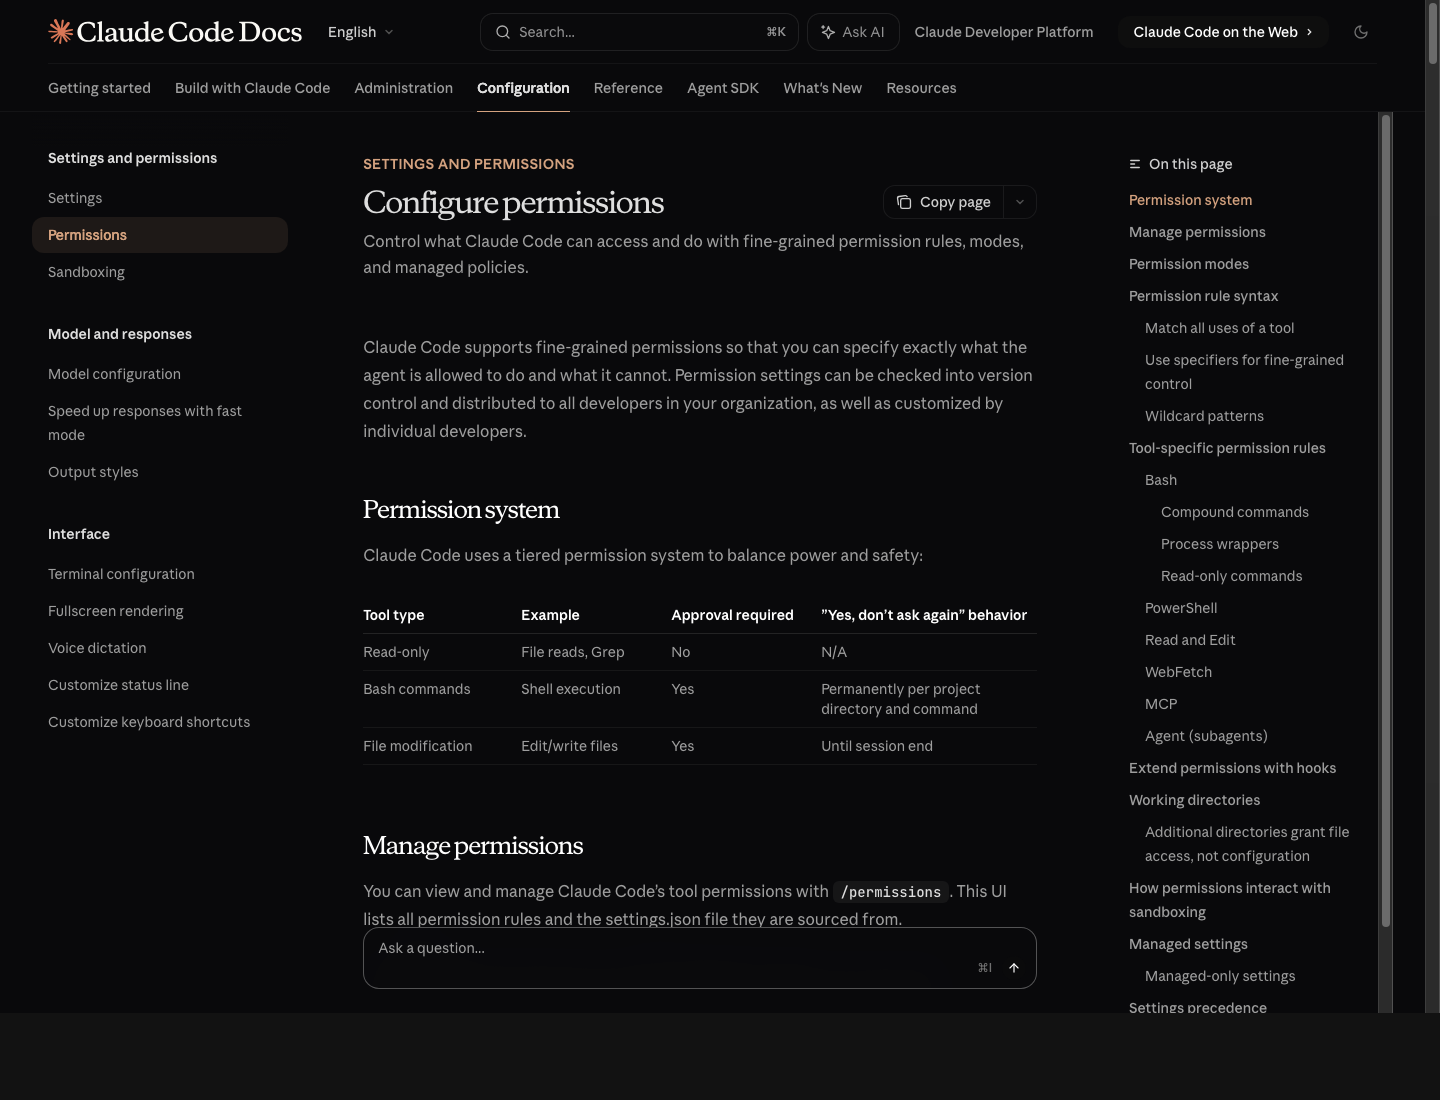
Task: Click the Claude Code Docs starburst logo
Action: point(60,32)
